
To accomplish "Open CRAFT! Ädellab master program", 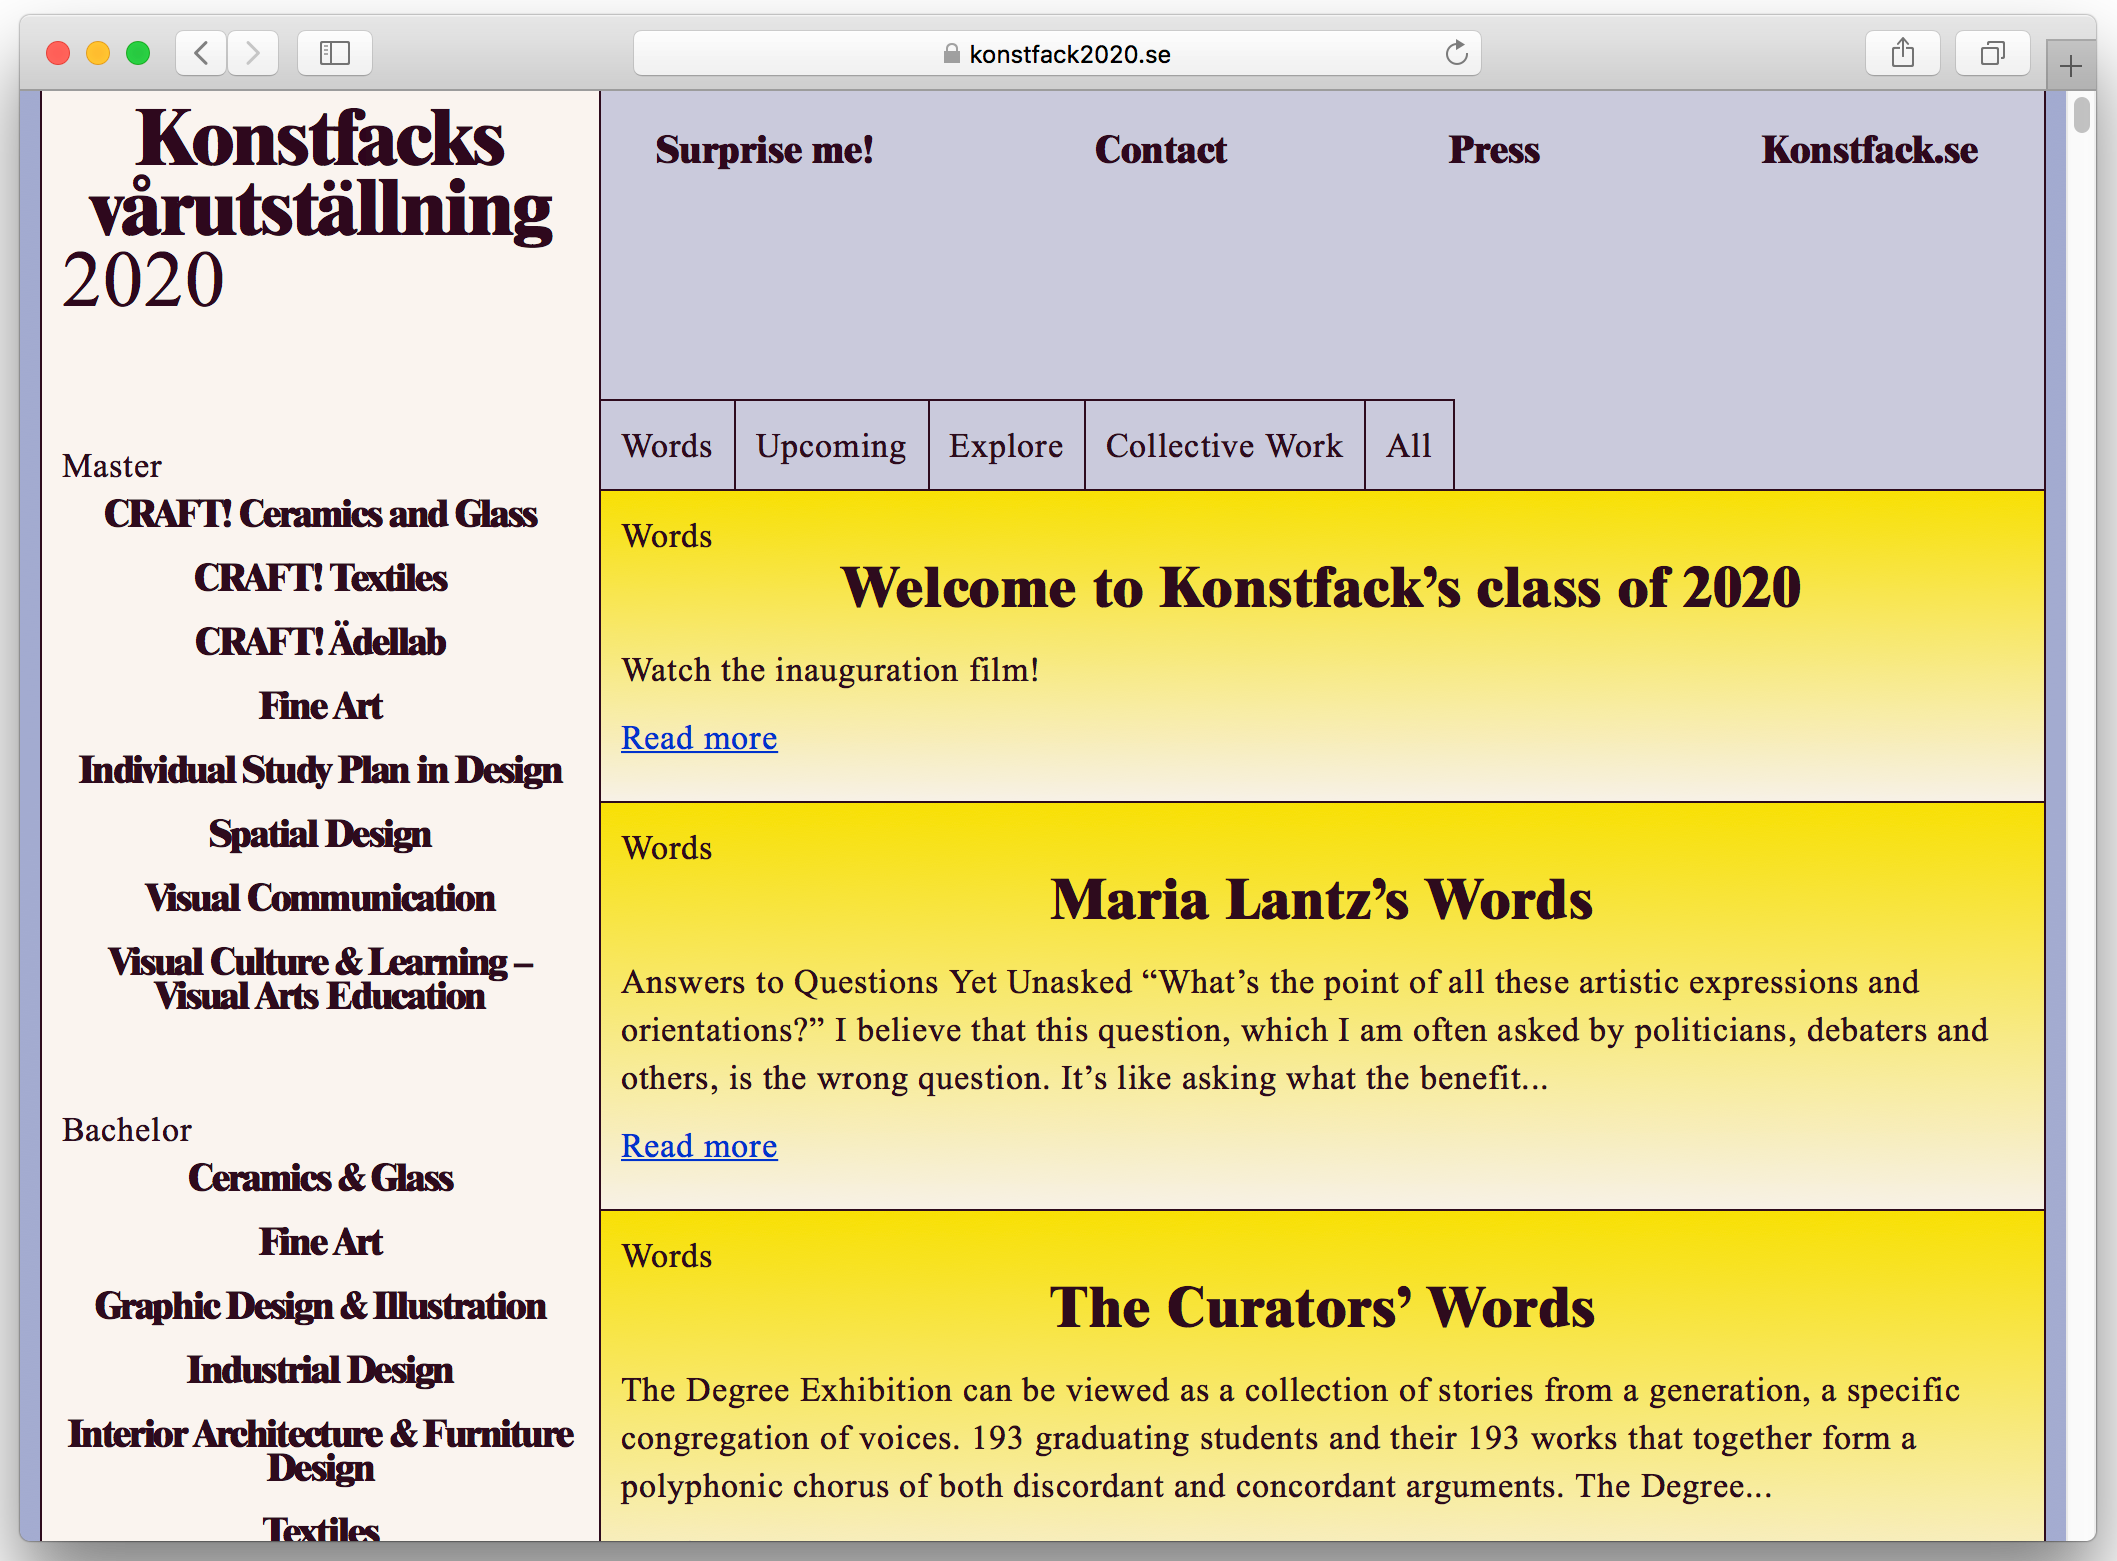I will click(x=320, y=642).
